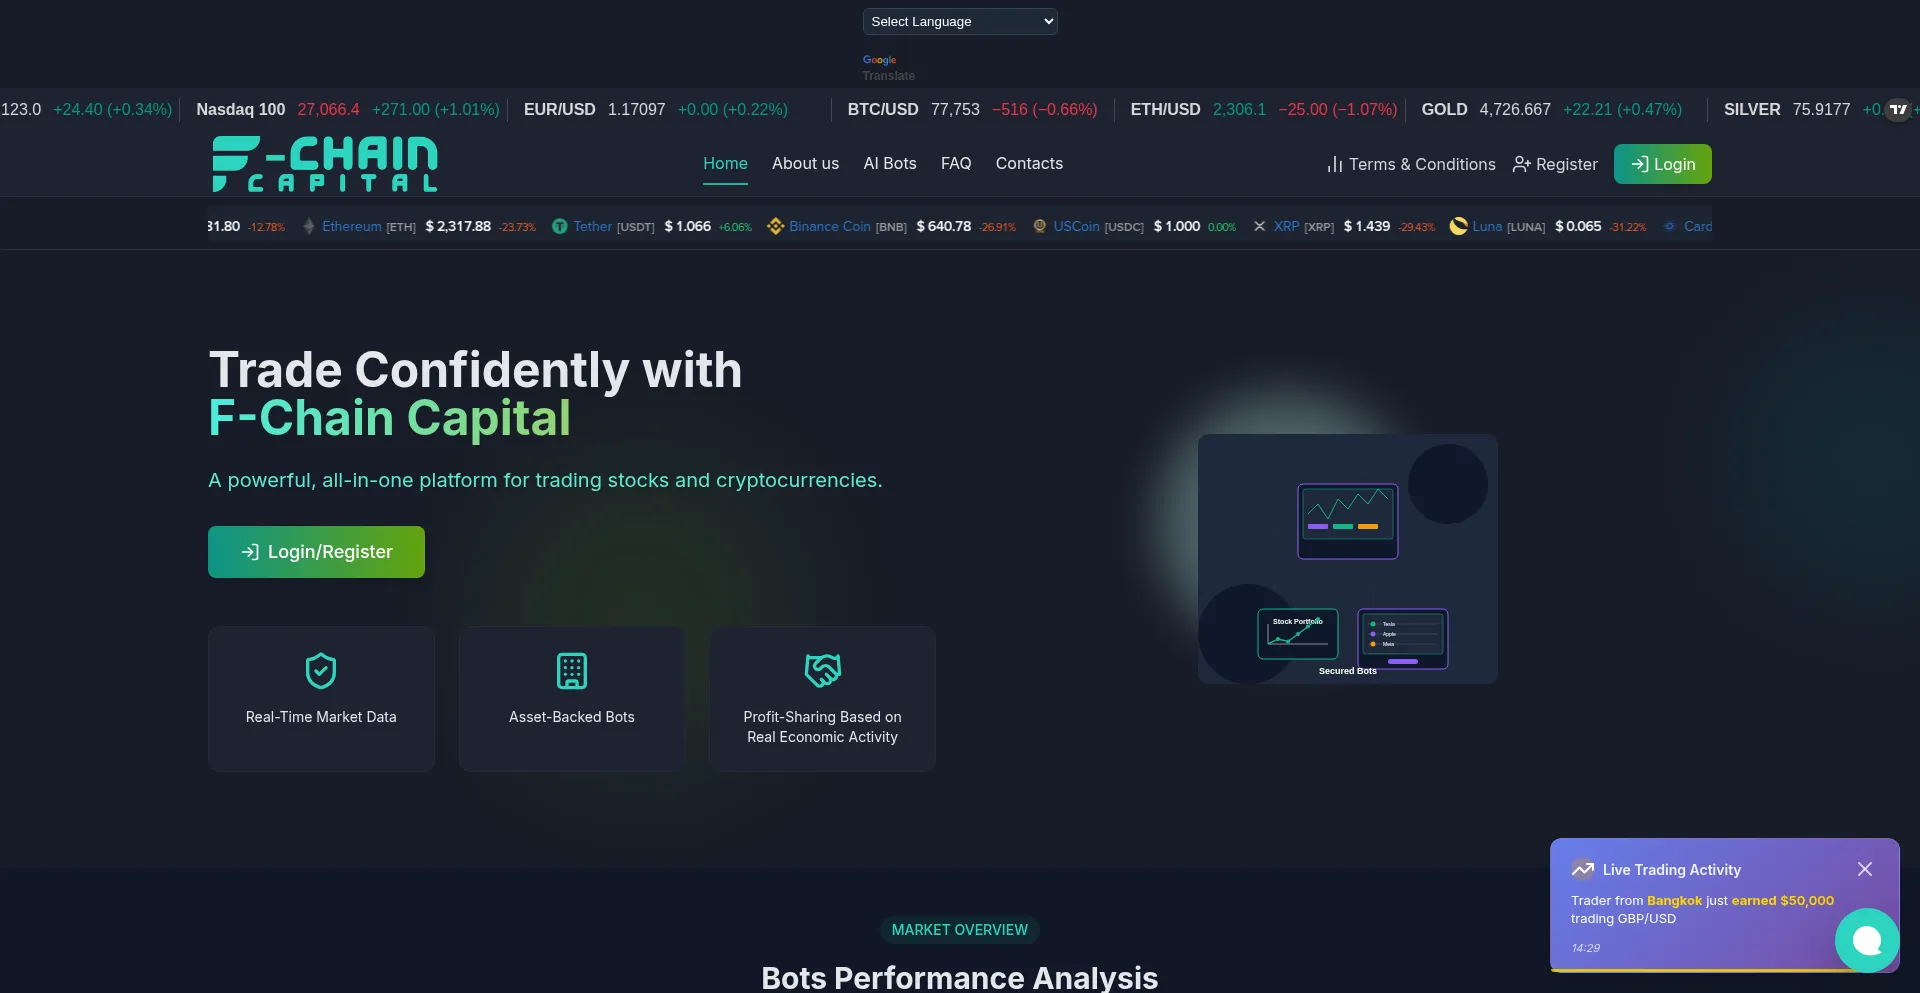Click the F-Chain Capital logo
1920x993 pixels.
[x=325, y=164]
